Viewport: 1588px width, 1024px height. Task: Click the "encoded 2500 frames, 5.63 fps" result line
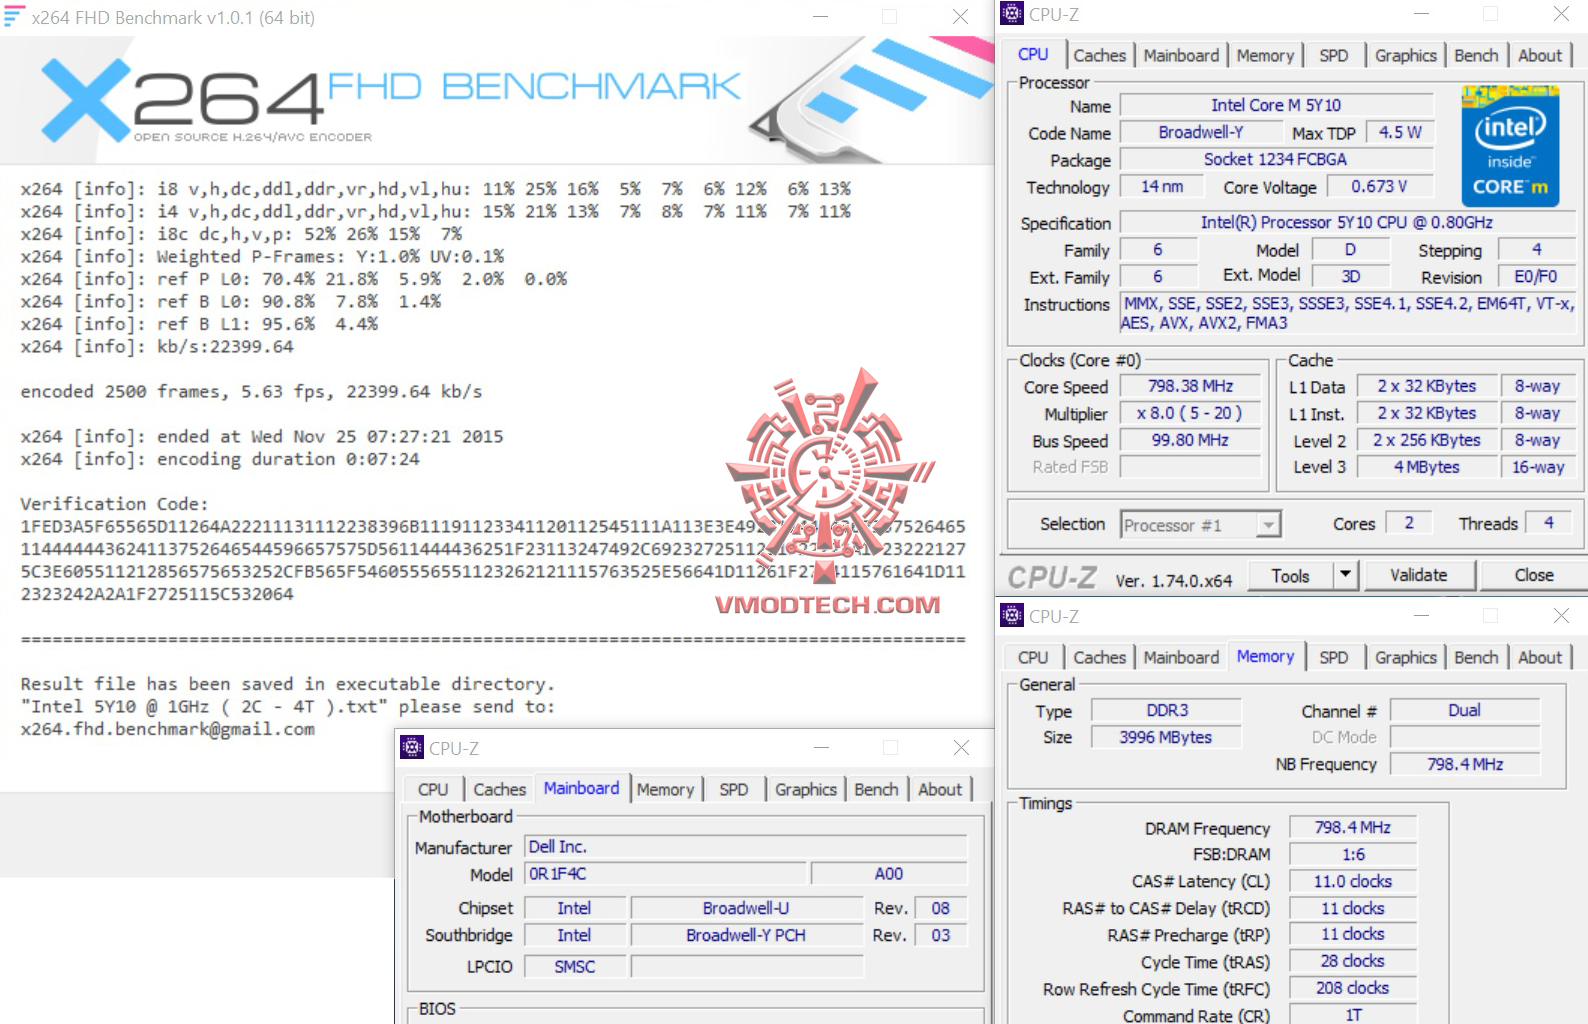tap(251, 391)
